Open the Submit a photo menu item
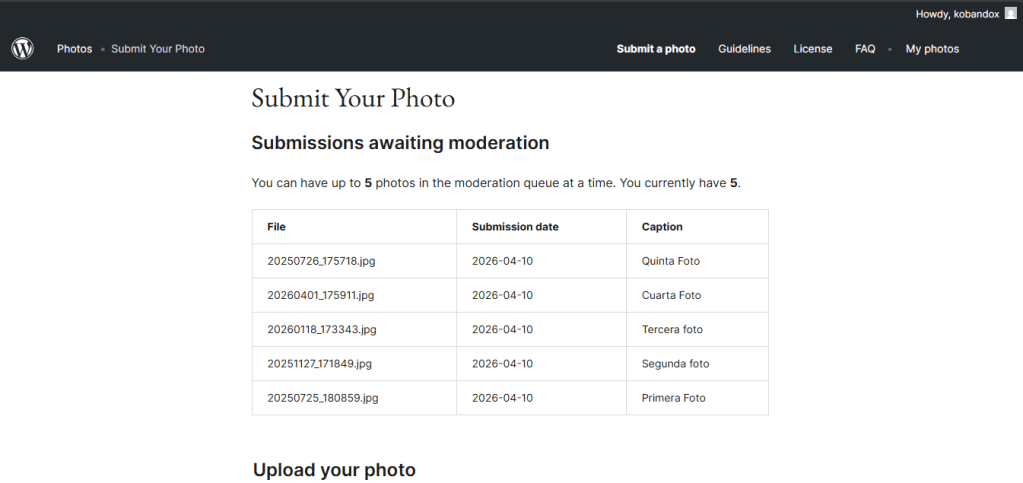The image size is (1023, 483). [656, 49]
